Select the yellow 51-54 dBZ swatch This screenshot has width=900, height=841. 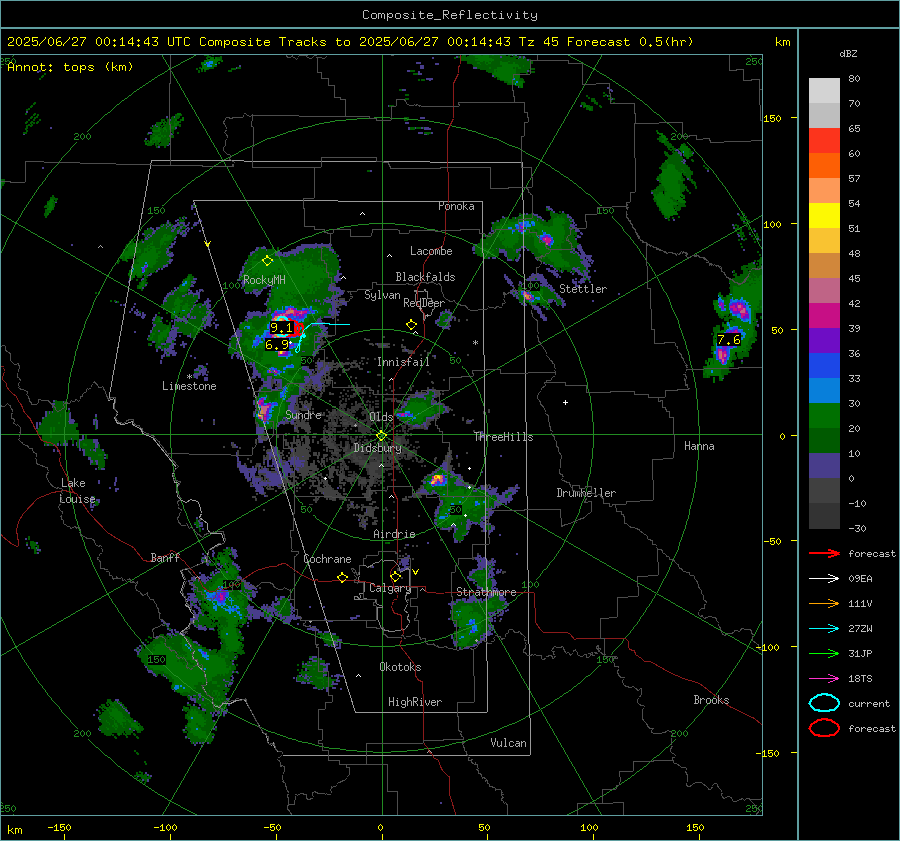pos(824,216)
